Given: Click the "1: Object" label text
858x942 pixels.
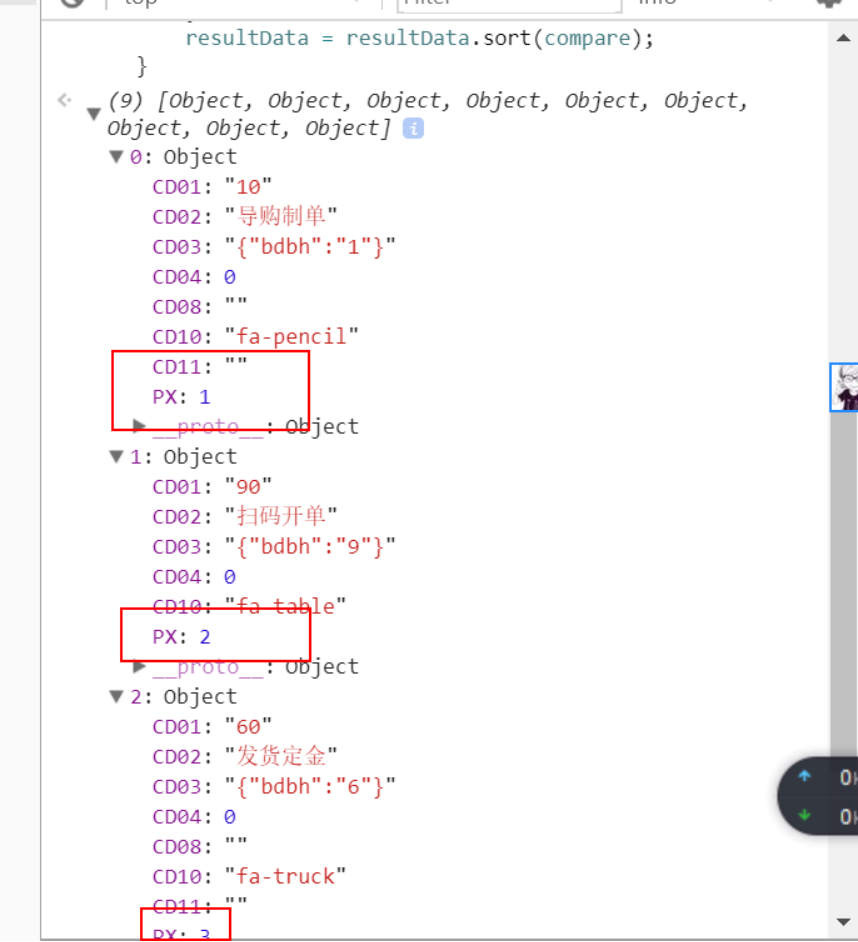Looking at the screenshot, I should (x=183, y=457).
